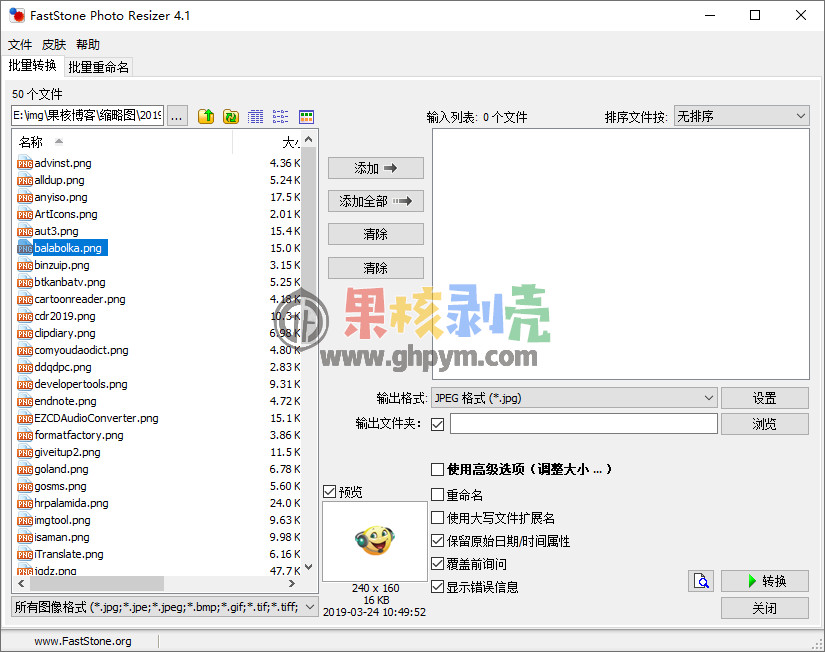Click the 浏览 browse button
This screenshot has height=652, width=825.
(764, 424)
